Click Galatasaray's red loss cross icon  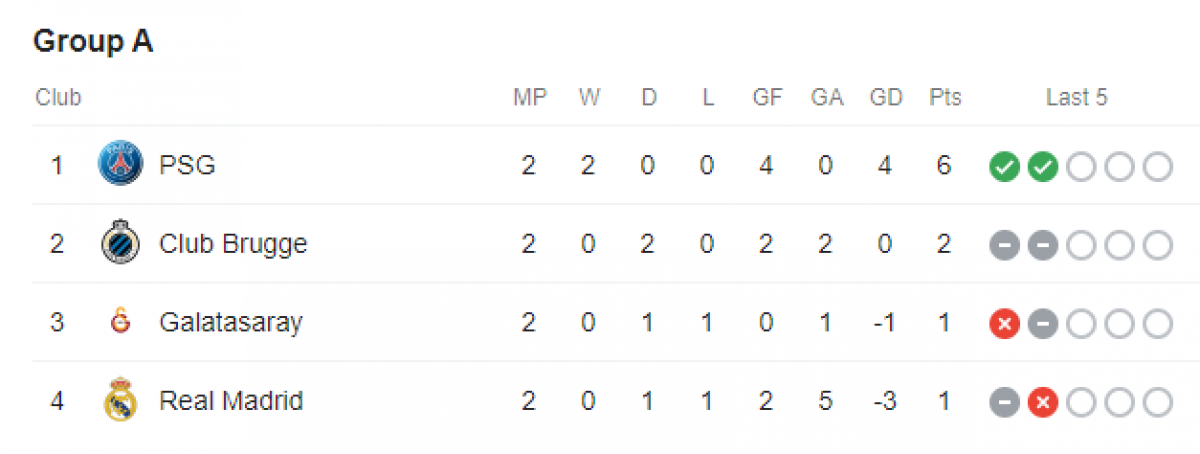(x=1004, y=324)
